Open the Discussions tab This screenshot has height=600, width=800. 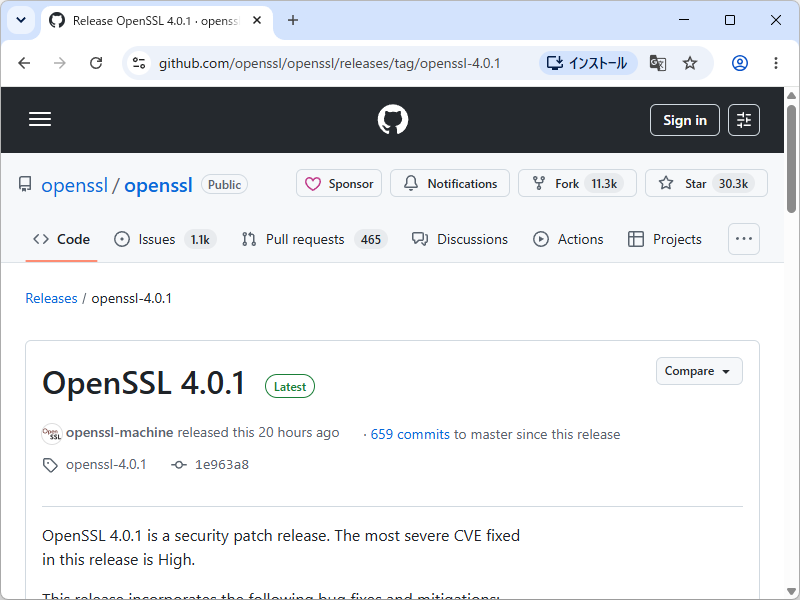coord(460,239)
